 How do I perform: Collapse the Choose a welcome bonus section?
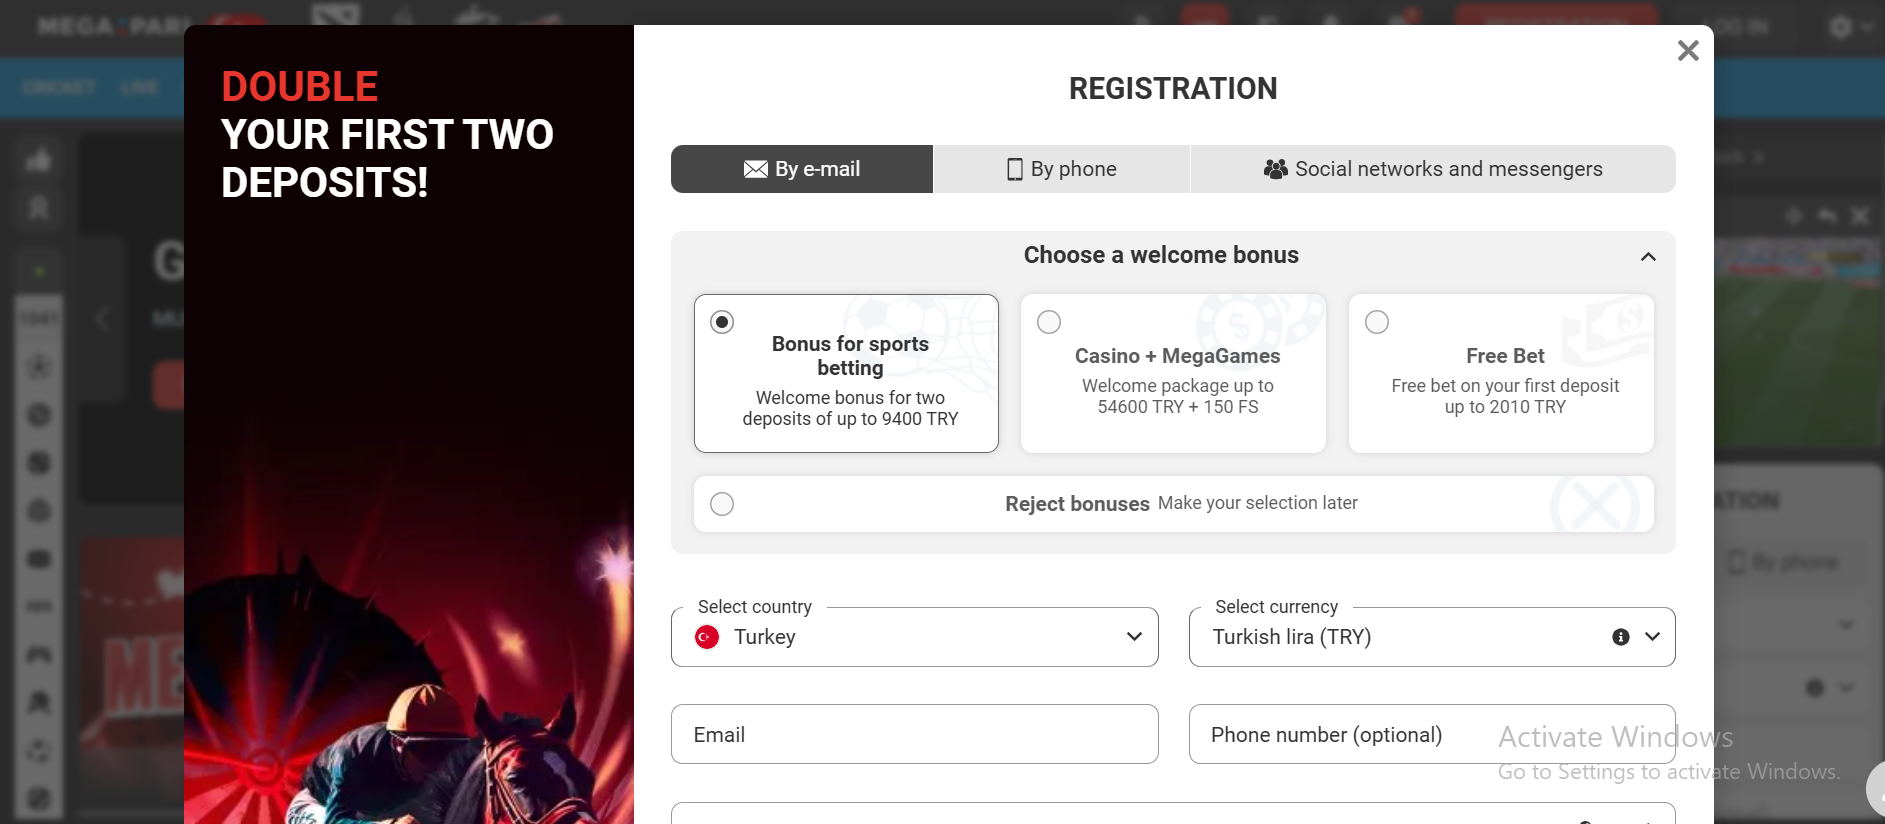coord(1648,257)
